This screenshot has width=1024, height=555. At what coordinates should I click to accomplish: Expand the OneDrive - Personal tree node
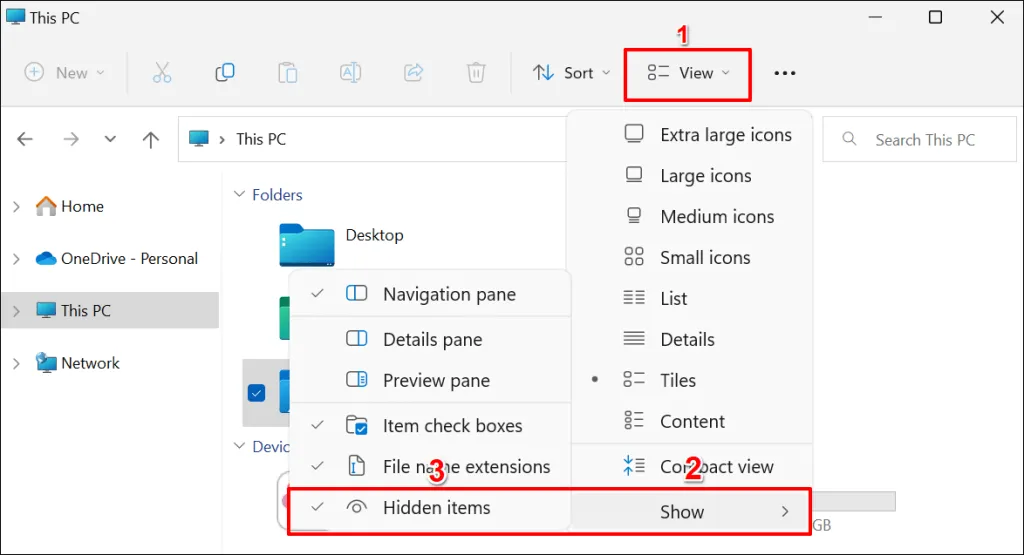click(x=16, y=259)
